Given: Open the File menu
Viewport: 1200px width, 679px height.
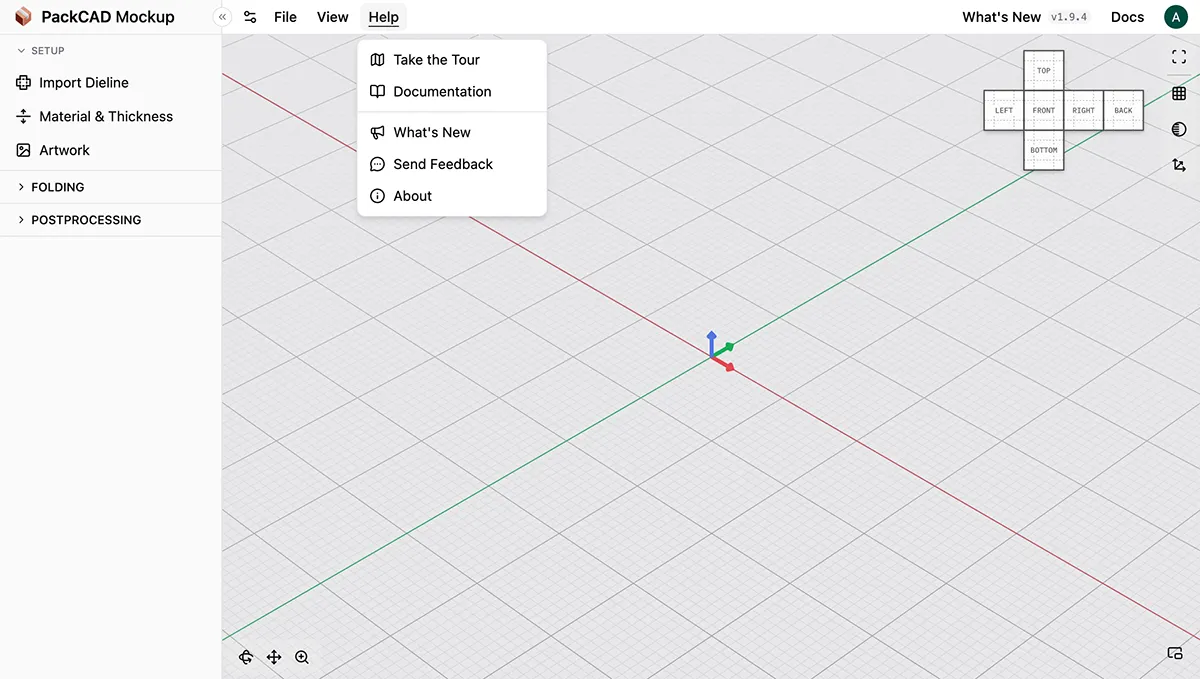Looking at the screenshot, I should pos(285,17).
